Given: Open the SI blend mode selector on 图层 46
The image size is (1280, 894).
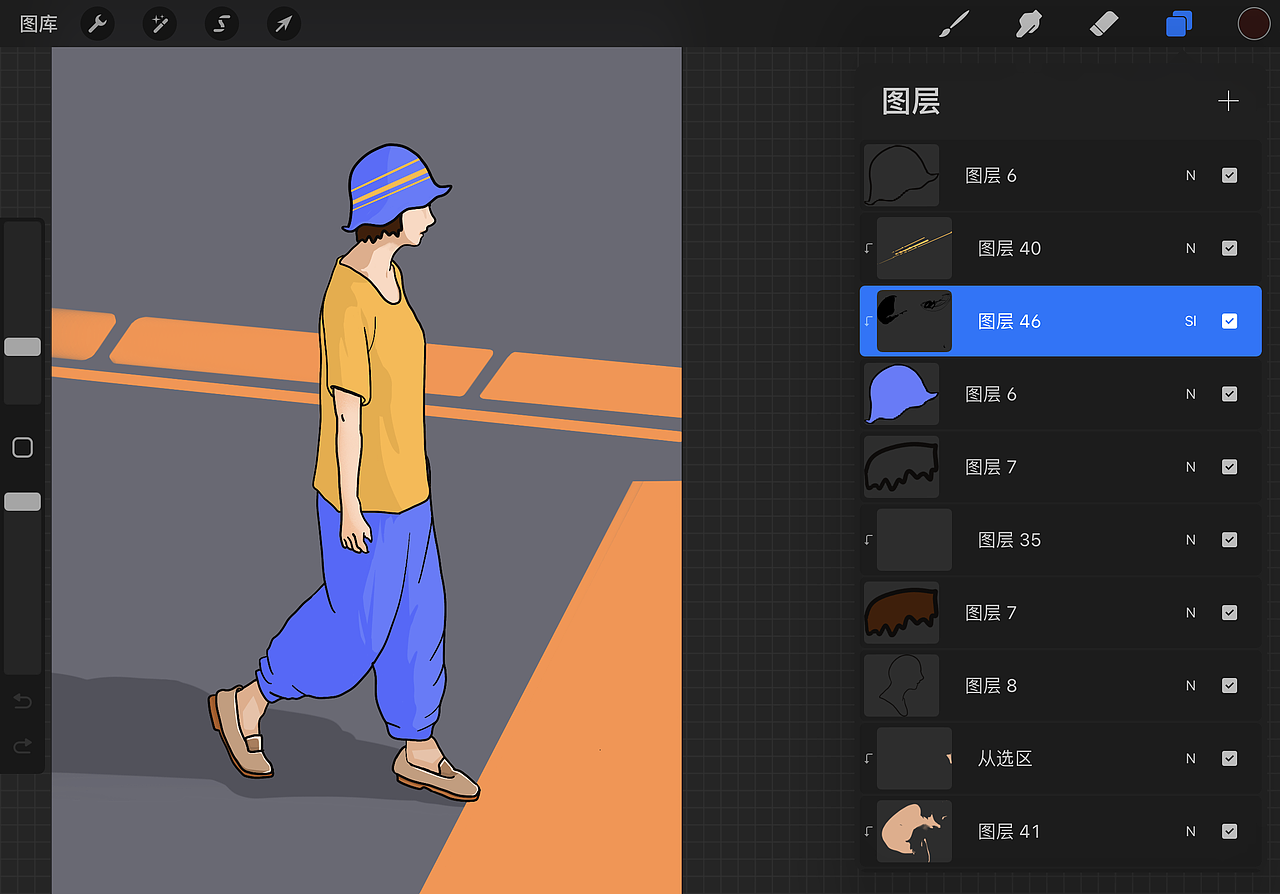Looking at the screenshot, I should (x=1190, y=321).
